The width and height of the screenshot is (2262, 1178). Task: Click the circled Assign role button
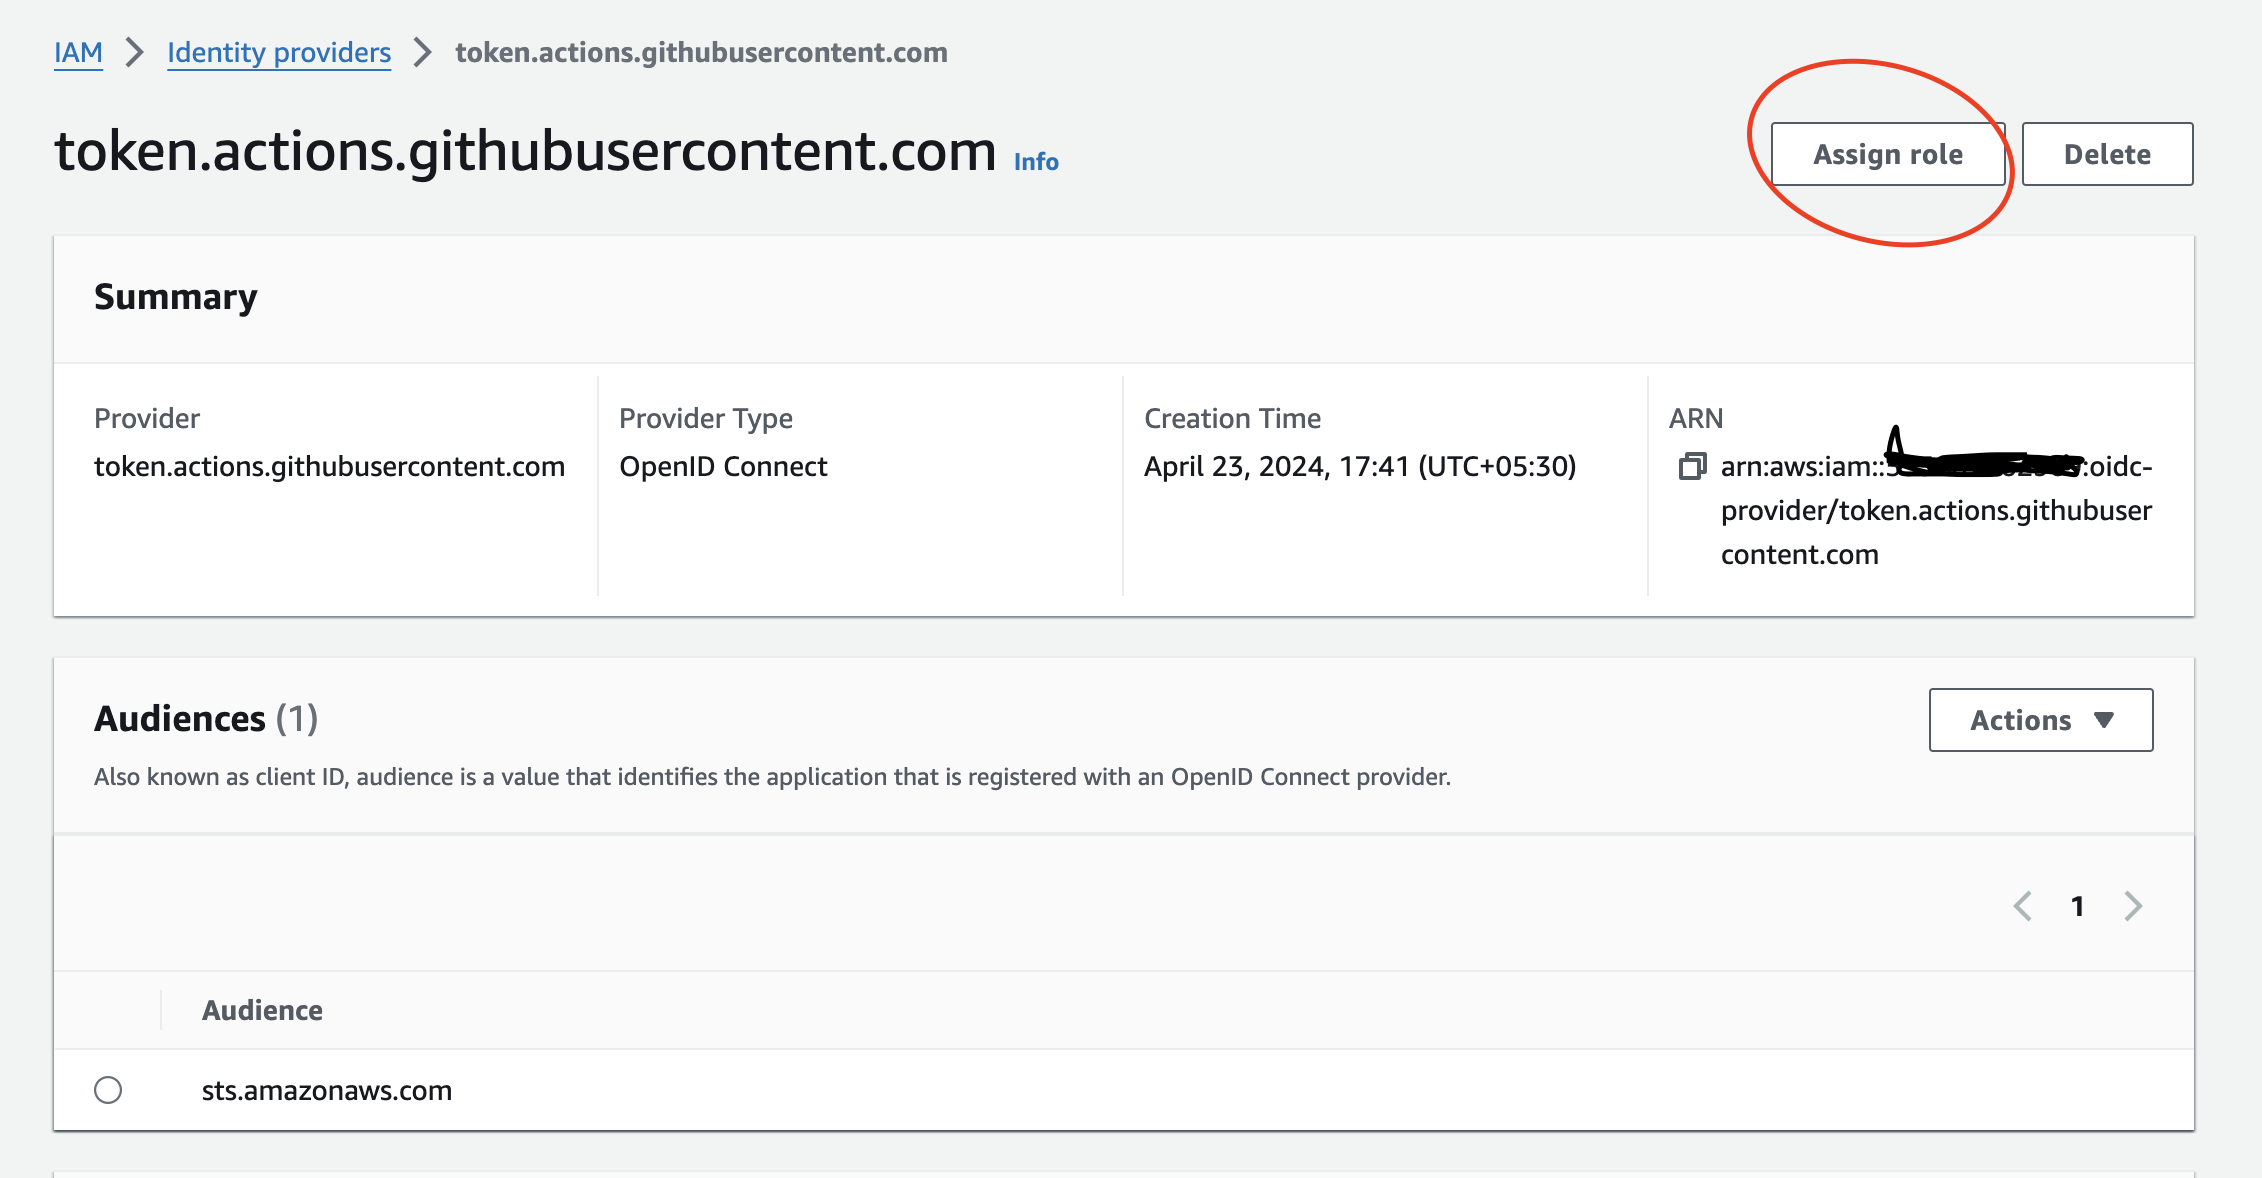tap(1886, 154)
